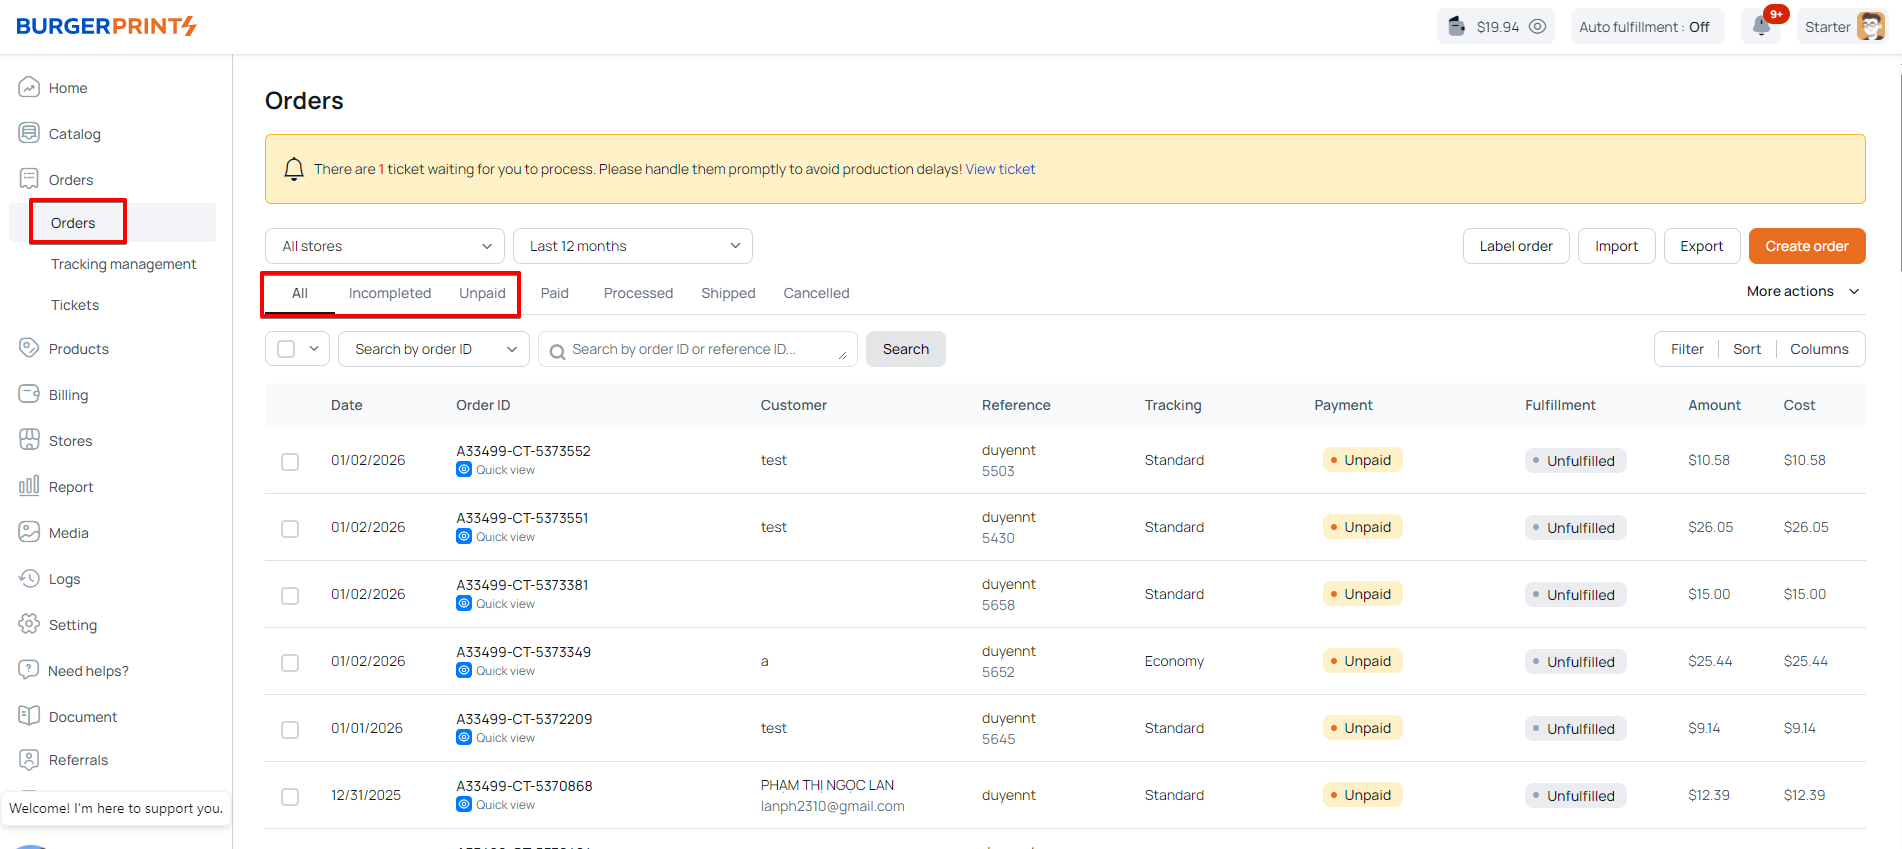Check the box for order A33499-CT-5373551

[290, 528]
